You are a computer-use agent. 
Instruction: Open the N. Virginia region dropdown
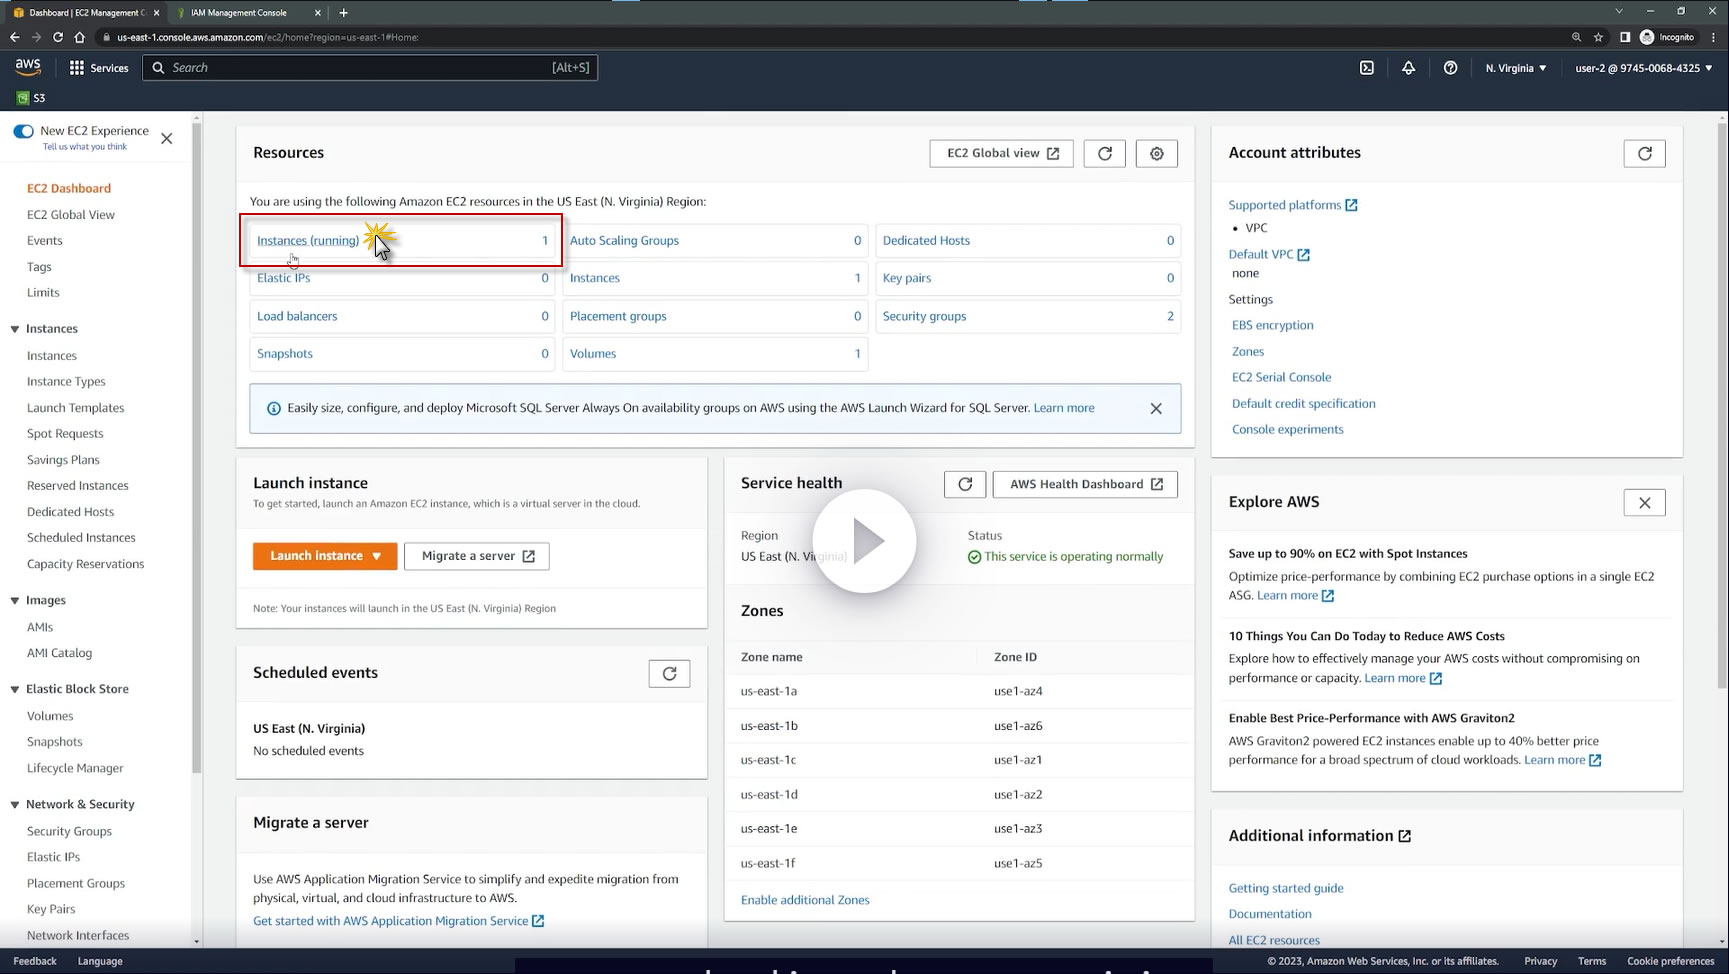tap(1516, 68)
